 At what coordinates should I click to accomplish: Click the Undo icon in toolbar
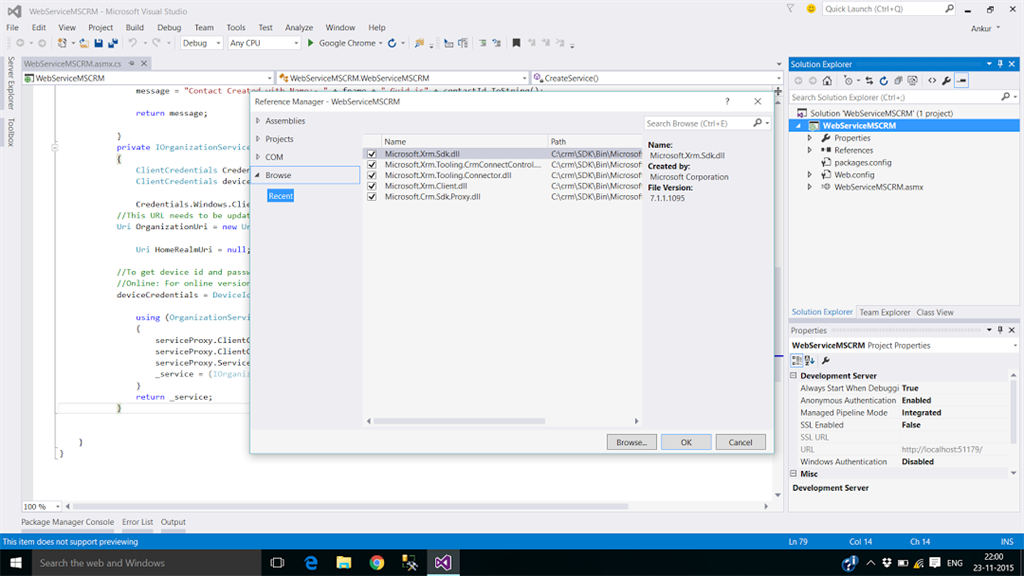pos(133,43)
